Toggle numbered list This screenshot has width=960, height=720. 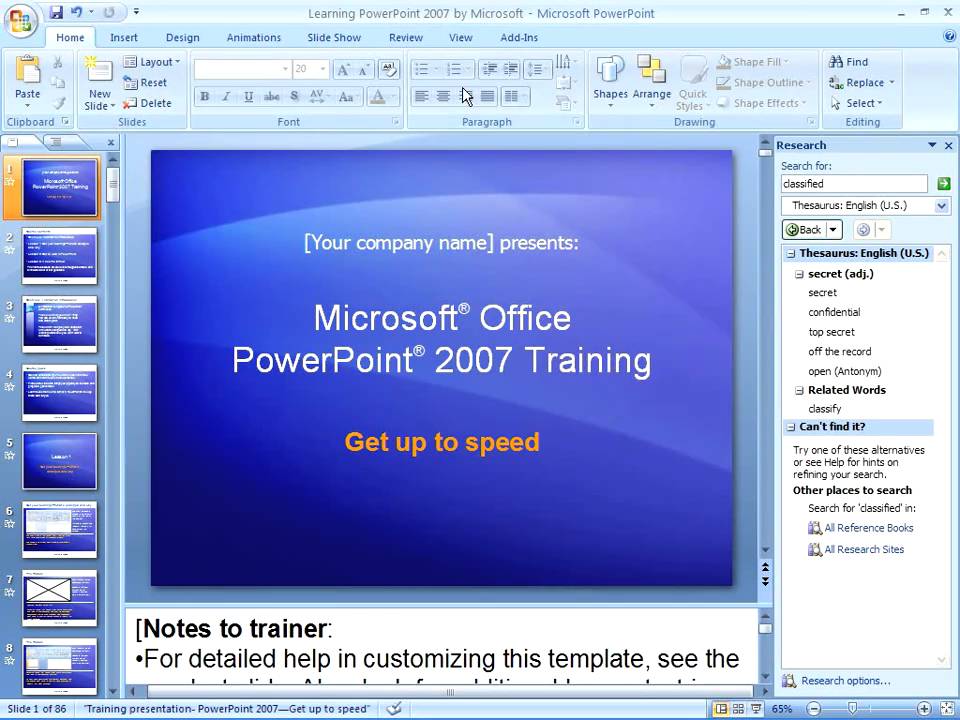[454, 69]
